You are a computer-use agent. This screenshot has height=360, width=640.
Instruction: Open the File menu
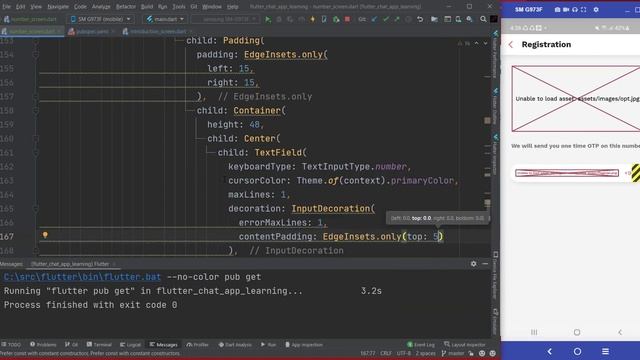pyautogui.click(x=7, y=7)
